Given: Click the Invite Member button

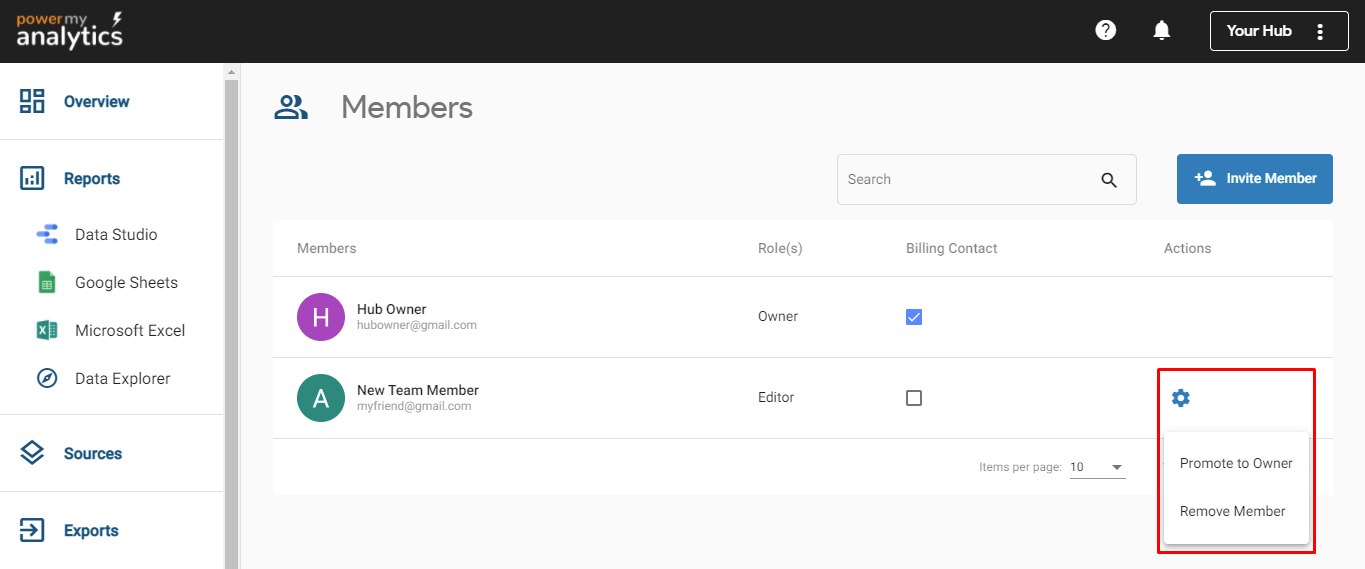Looking at the screenshot, I should [x=1254, y=179].
